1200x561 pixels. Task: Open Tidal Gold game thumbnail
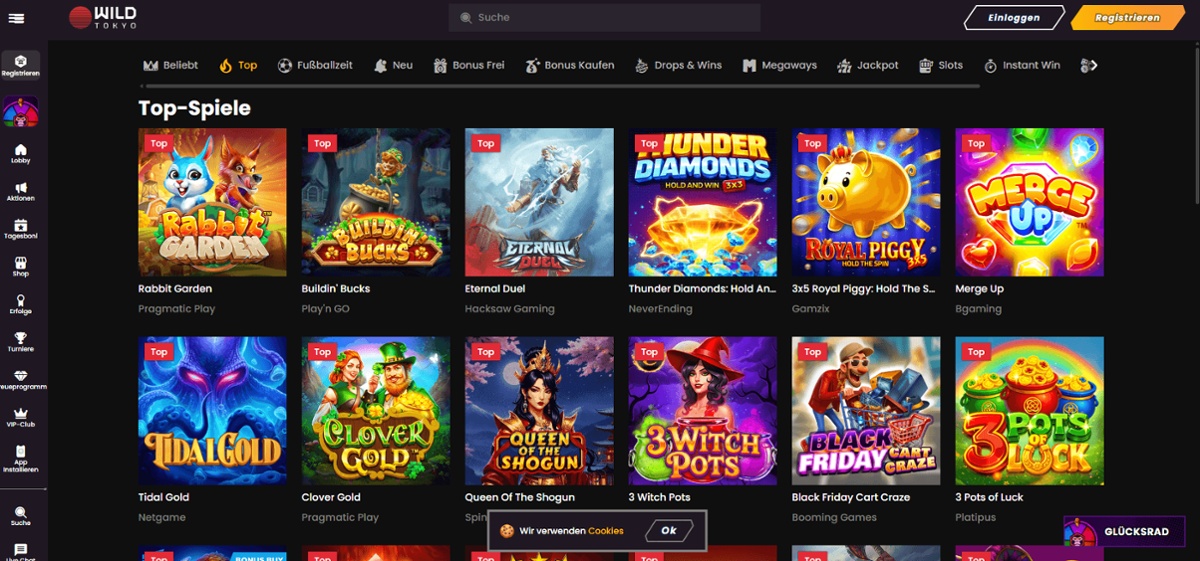point(212,411)
